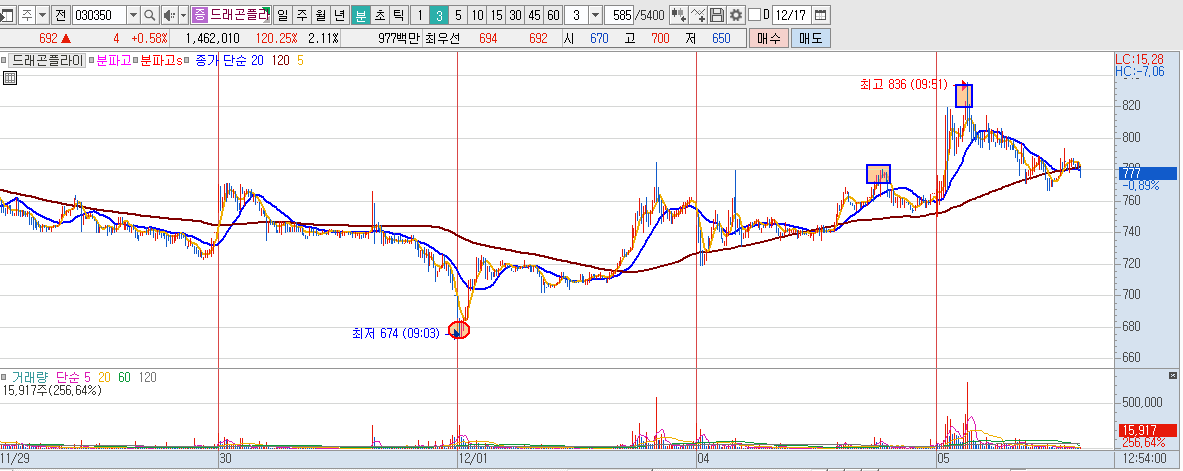This screenshot has height=471, width=1183.
Task: Set the 5-minute interval
Action: point(457,14)
